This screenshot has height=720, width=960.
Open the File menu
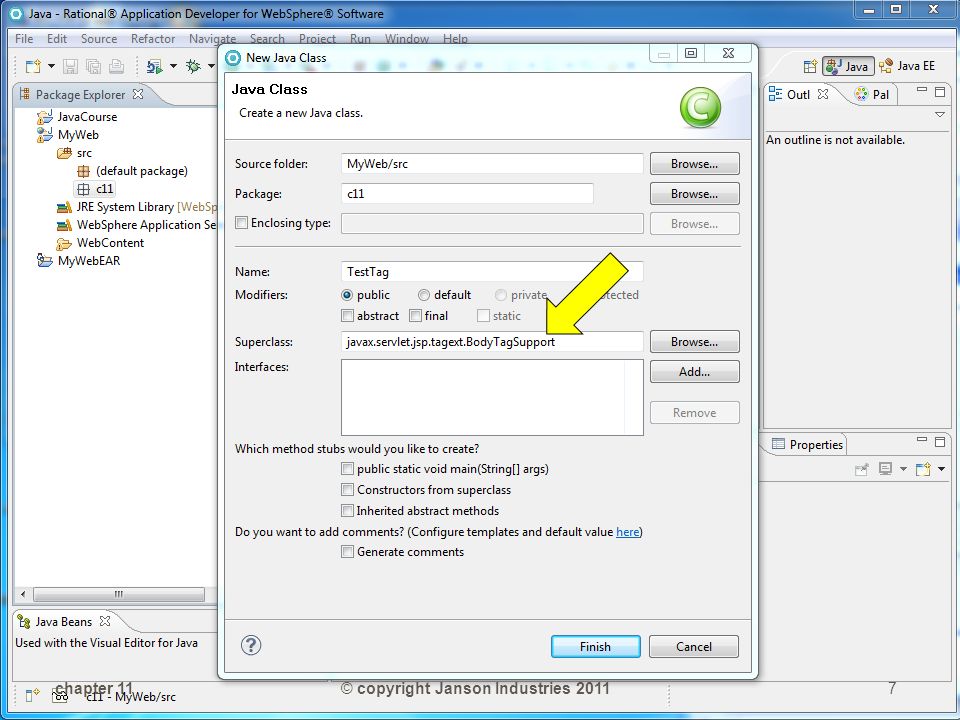coord(24,39)
